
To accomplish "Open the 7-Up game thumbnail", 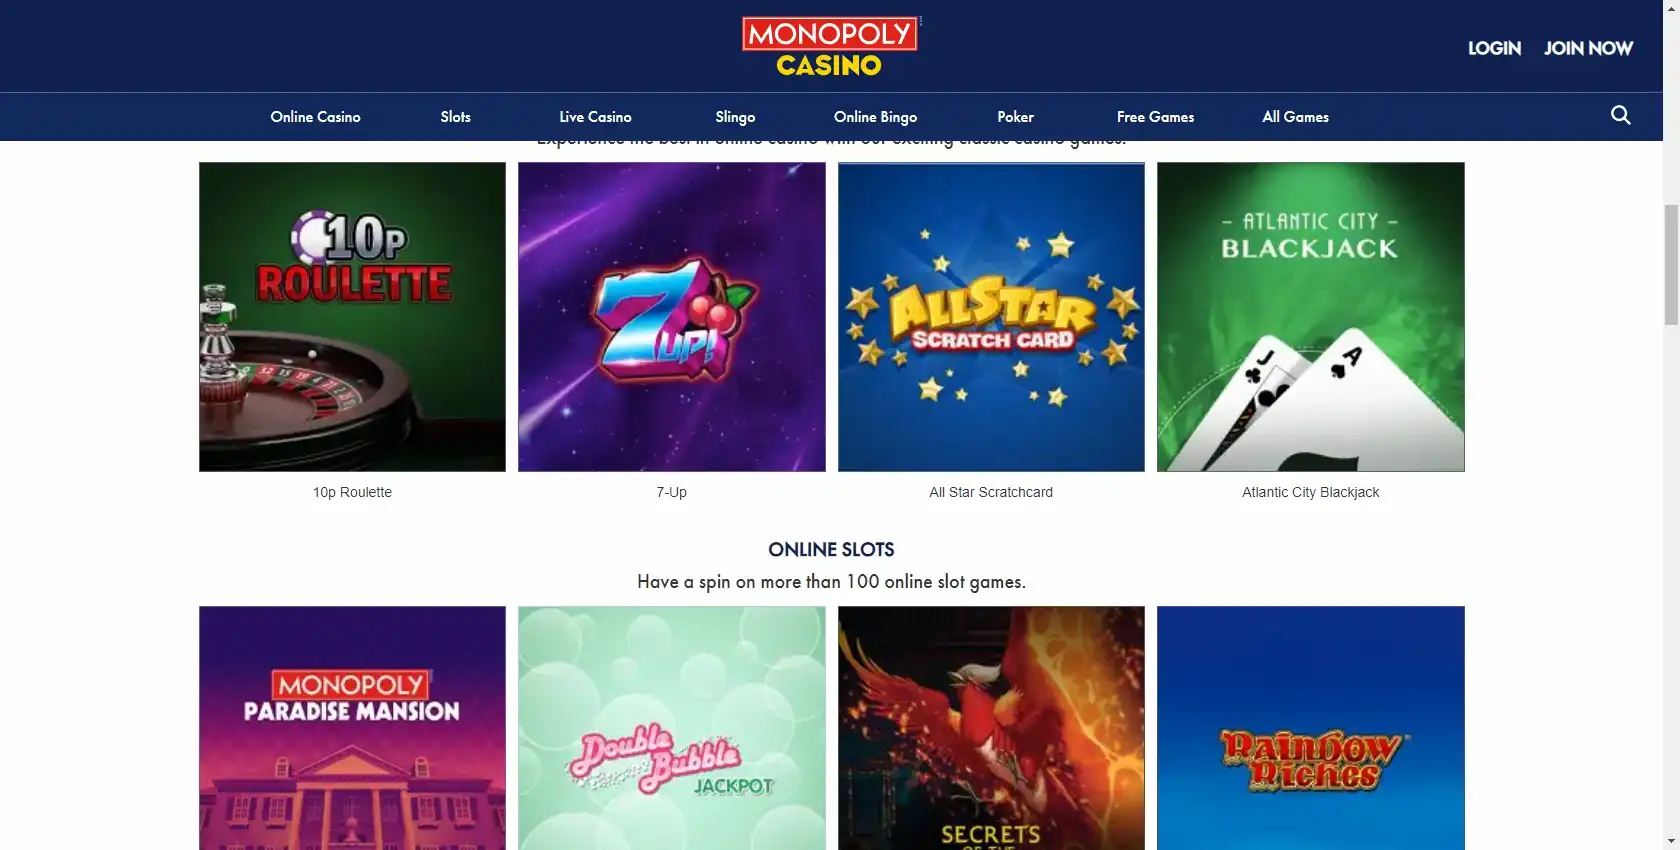I will tap(672, 317).
